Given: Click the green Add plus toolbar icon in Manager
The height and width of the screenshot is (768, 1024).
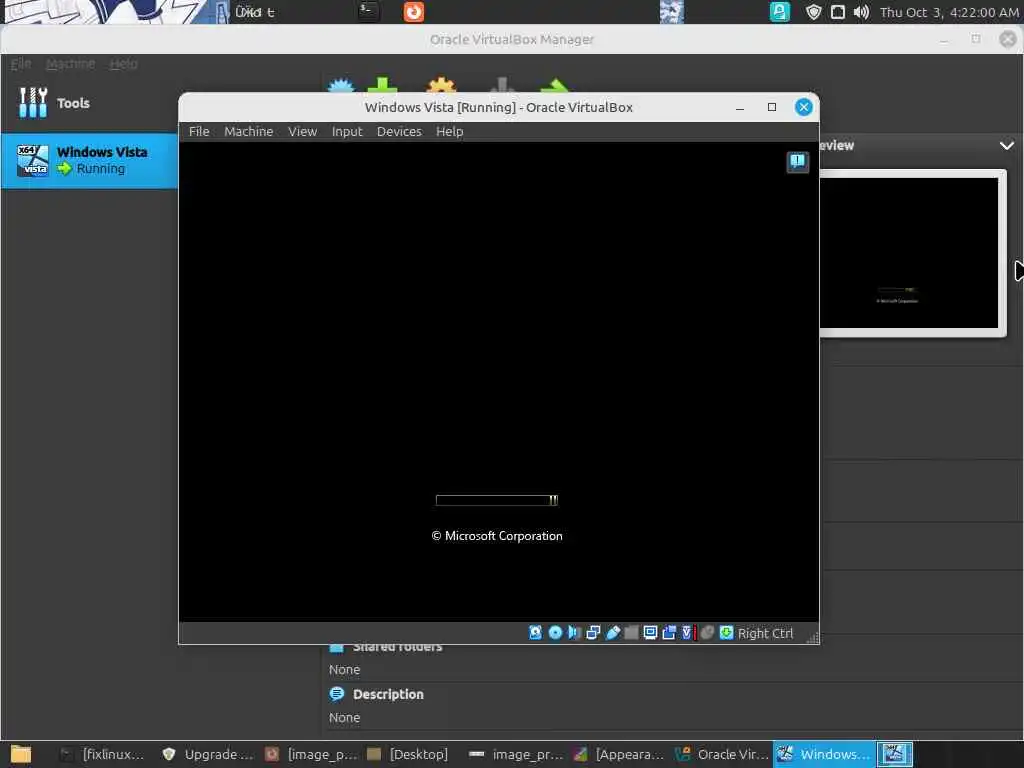Looking at the screenshot, I should 383,86.
